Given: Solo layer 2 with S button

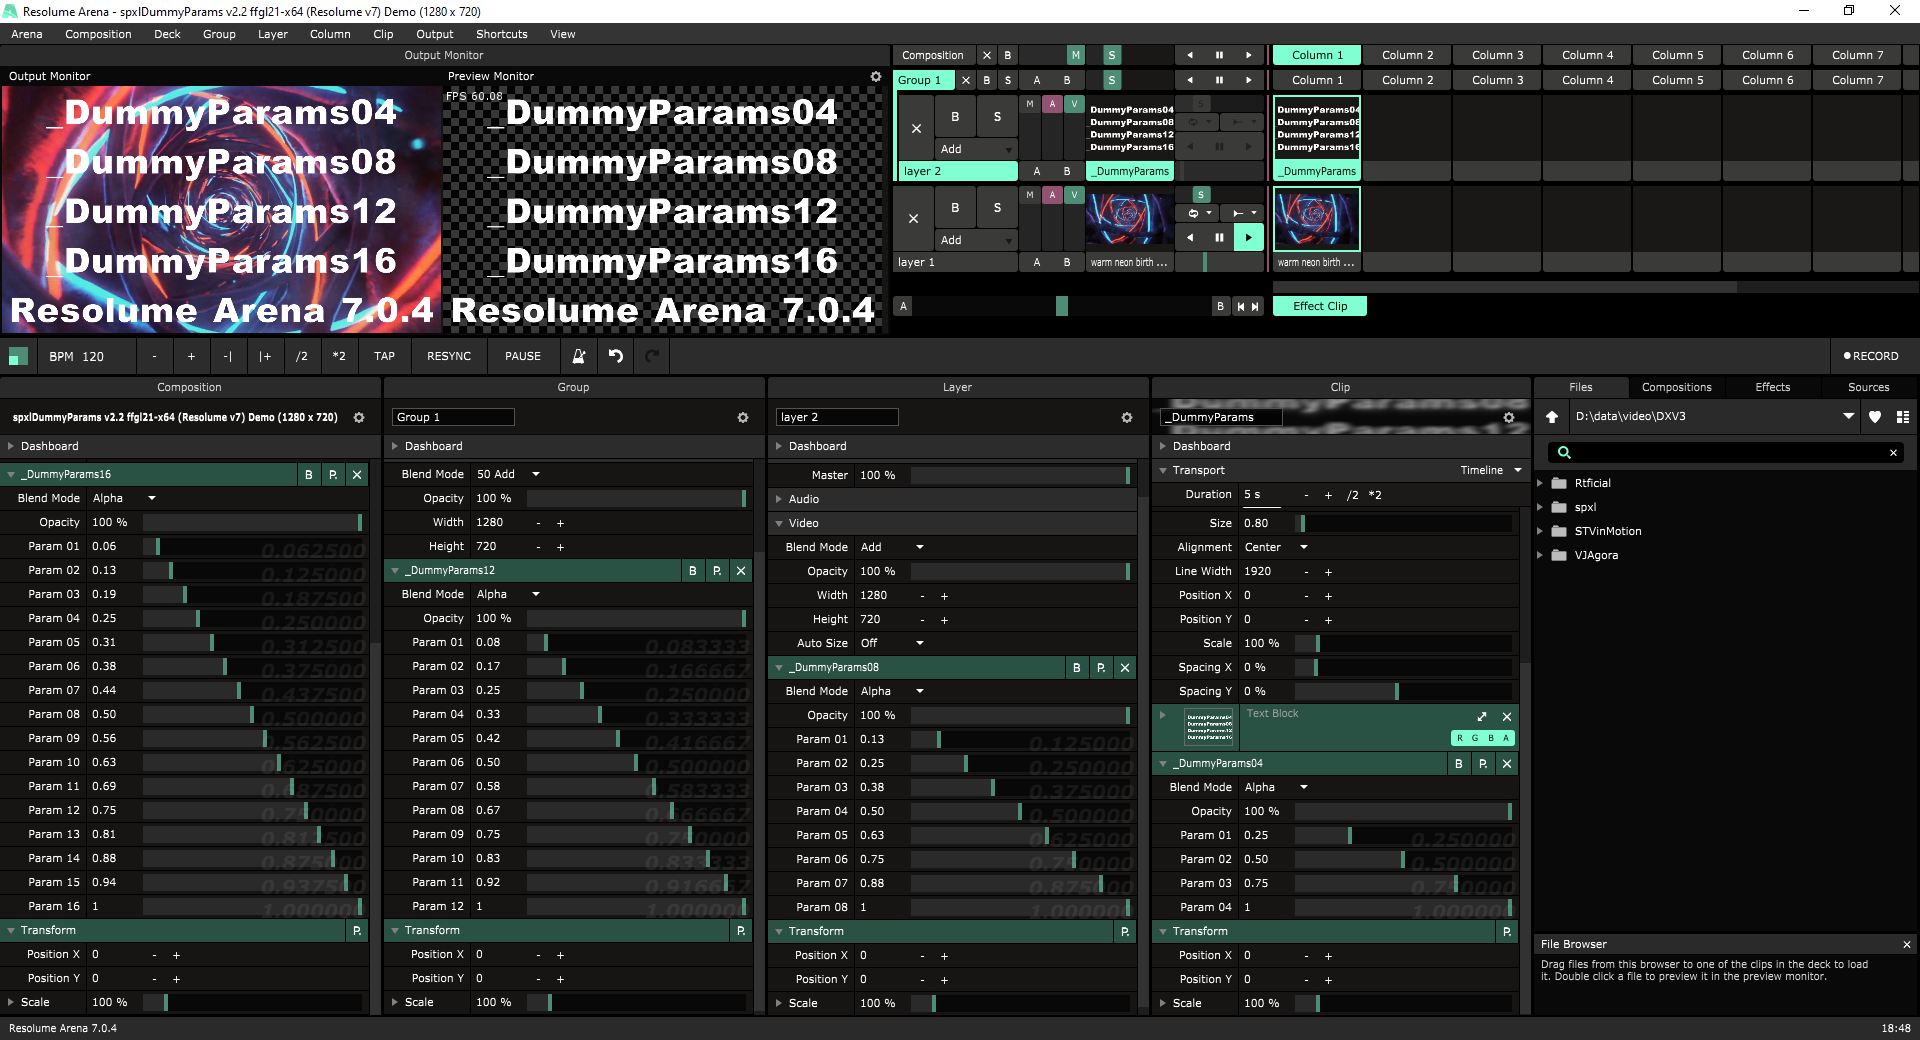Looking at the screenshot, I should (x=996, y=117).
